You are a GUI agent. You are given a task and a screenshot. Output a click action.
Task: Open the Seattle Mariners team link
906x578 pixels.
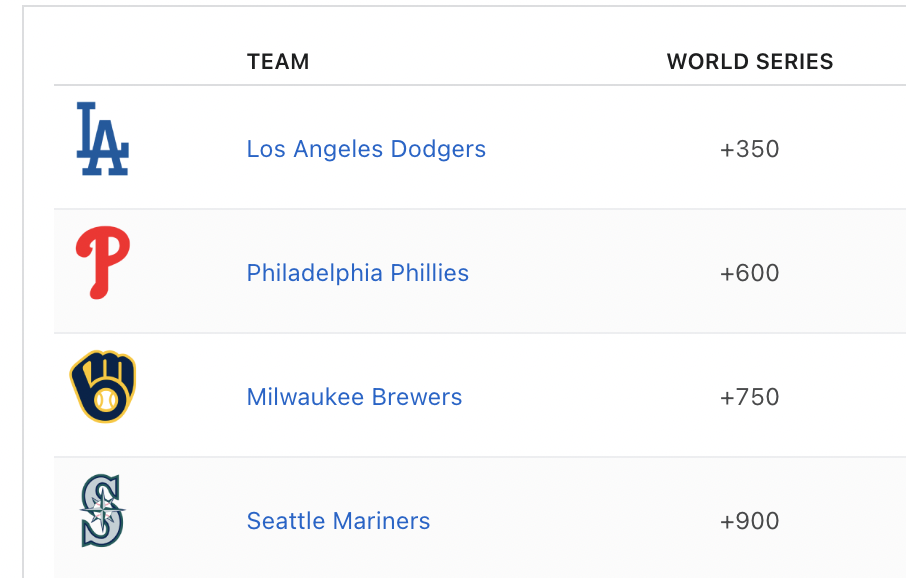coord(338,521)
